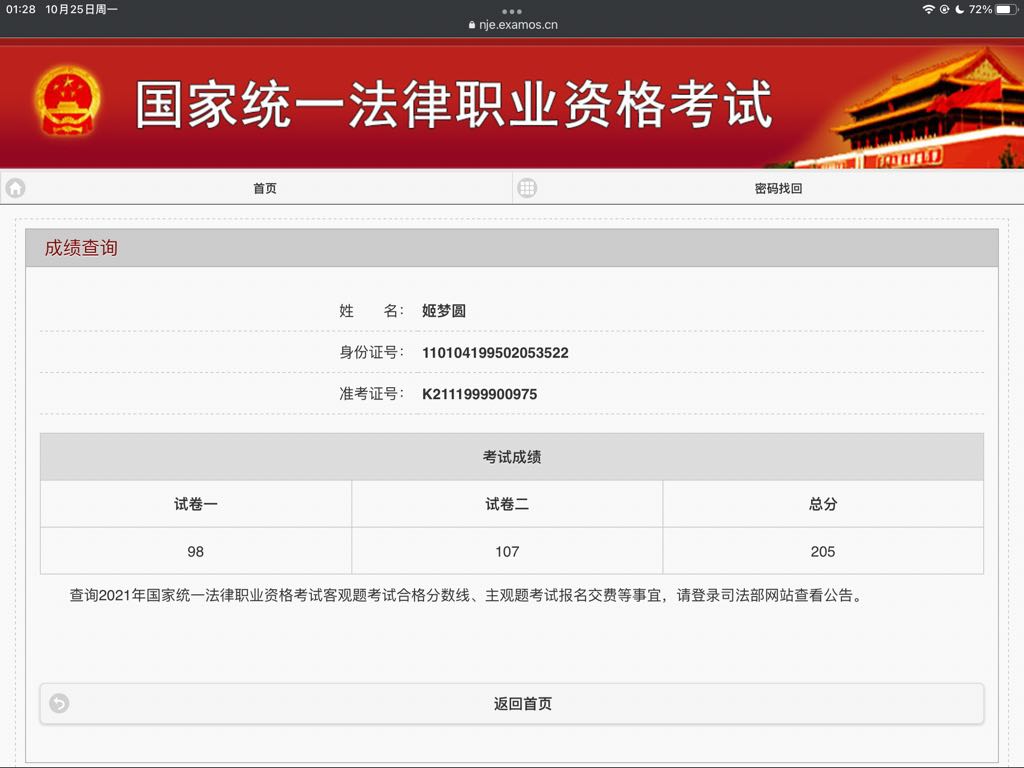Click the 考试成绩 table header

[x=512, y=457]
